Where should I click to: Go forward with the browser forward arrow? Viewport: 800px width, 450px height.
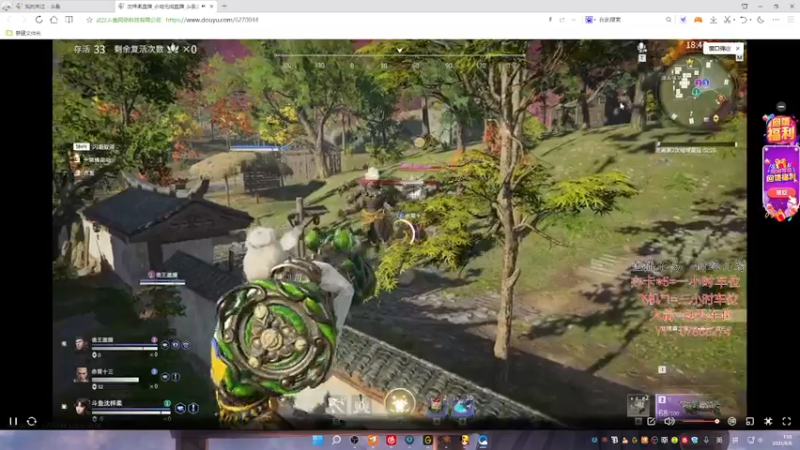click(23, 19)
